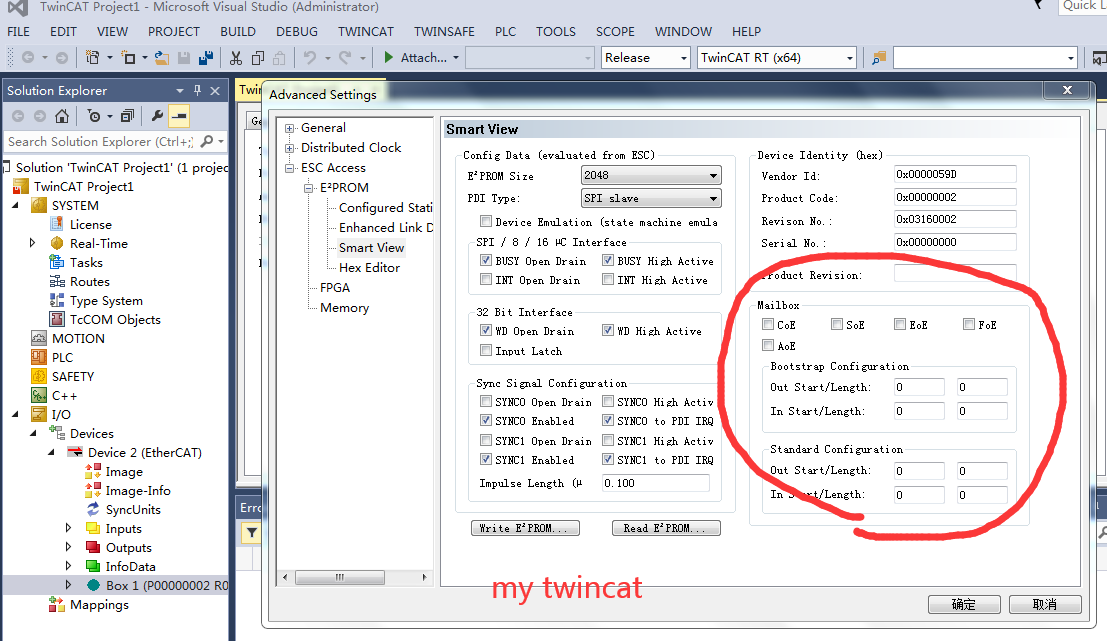
Task: Toggle Device Emulation checkbox
Action: (486, 221)
